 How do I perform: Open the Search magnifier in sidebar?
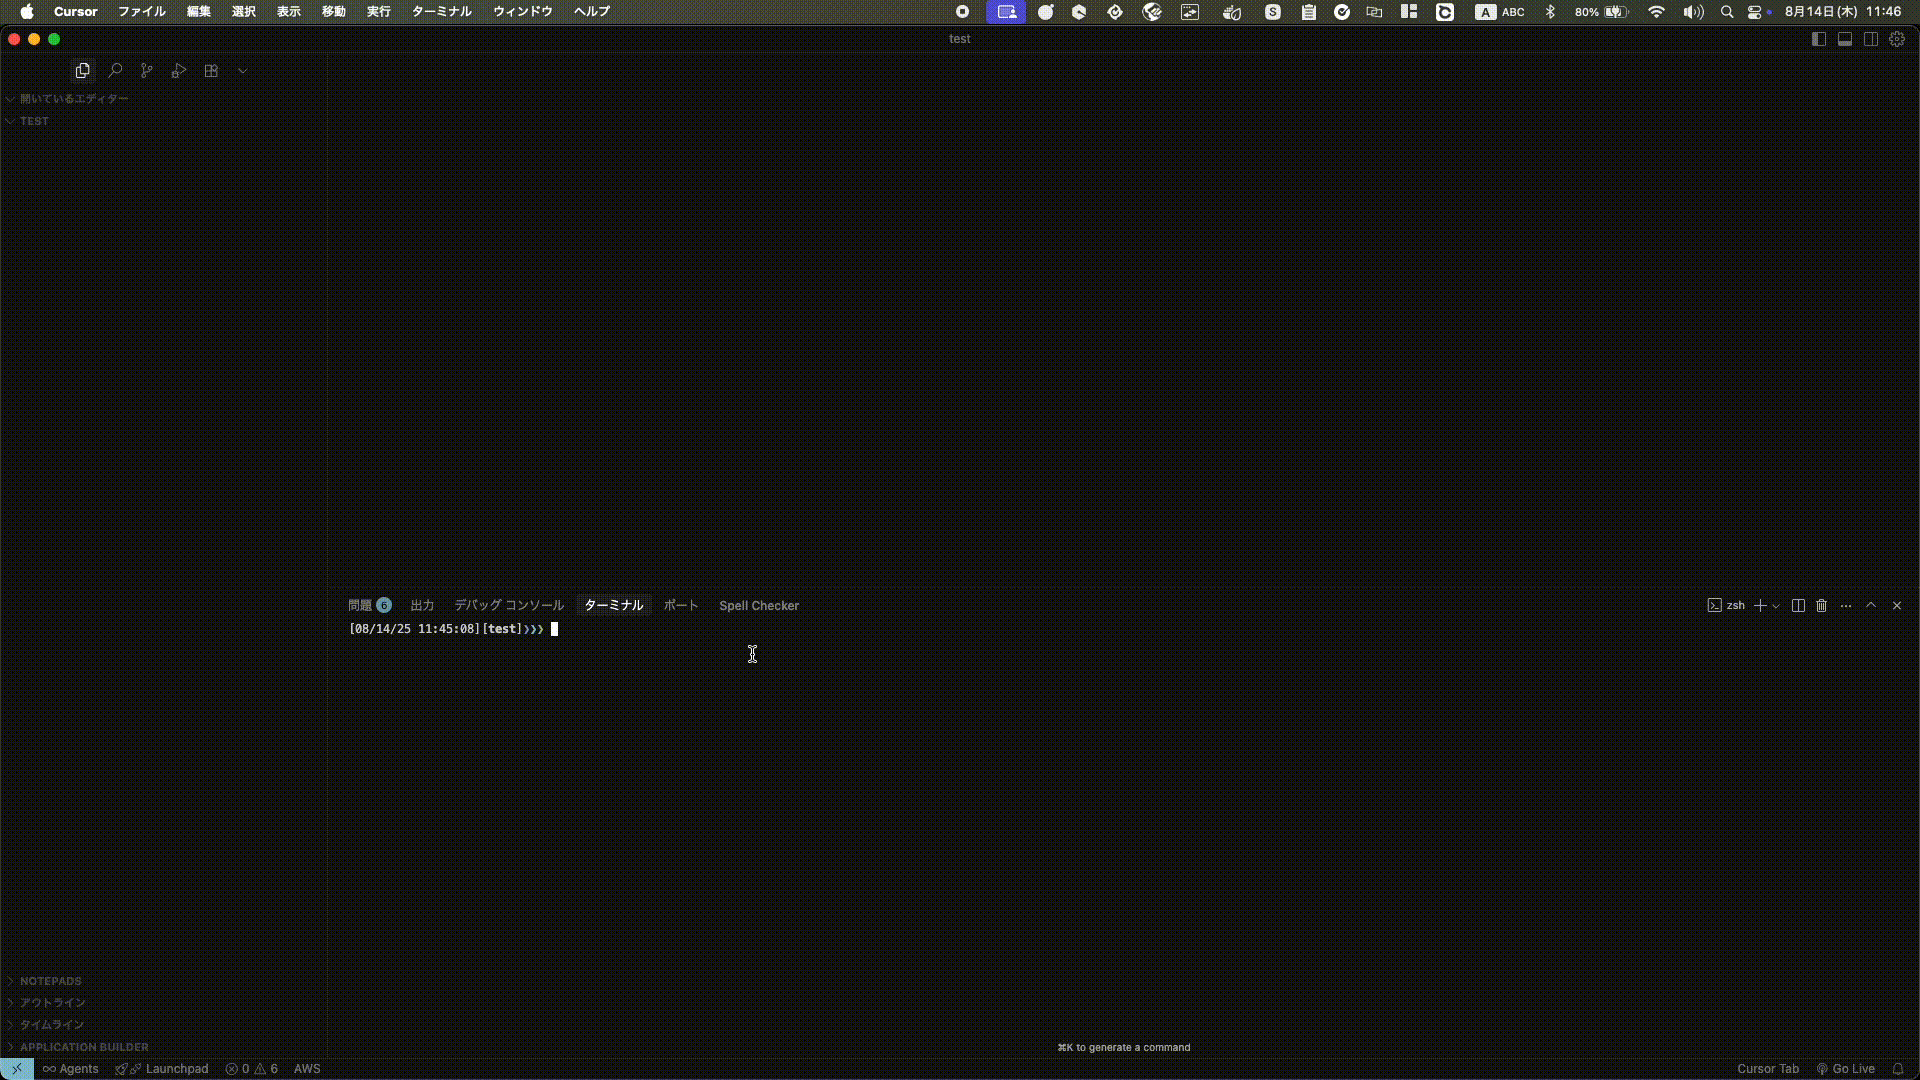pos(115,71)
